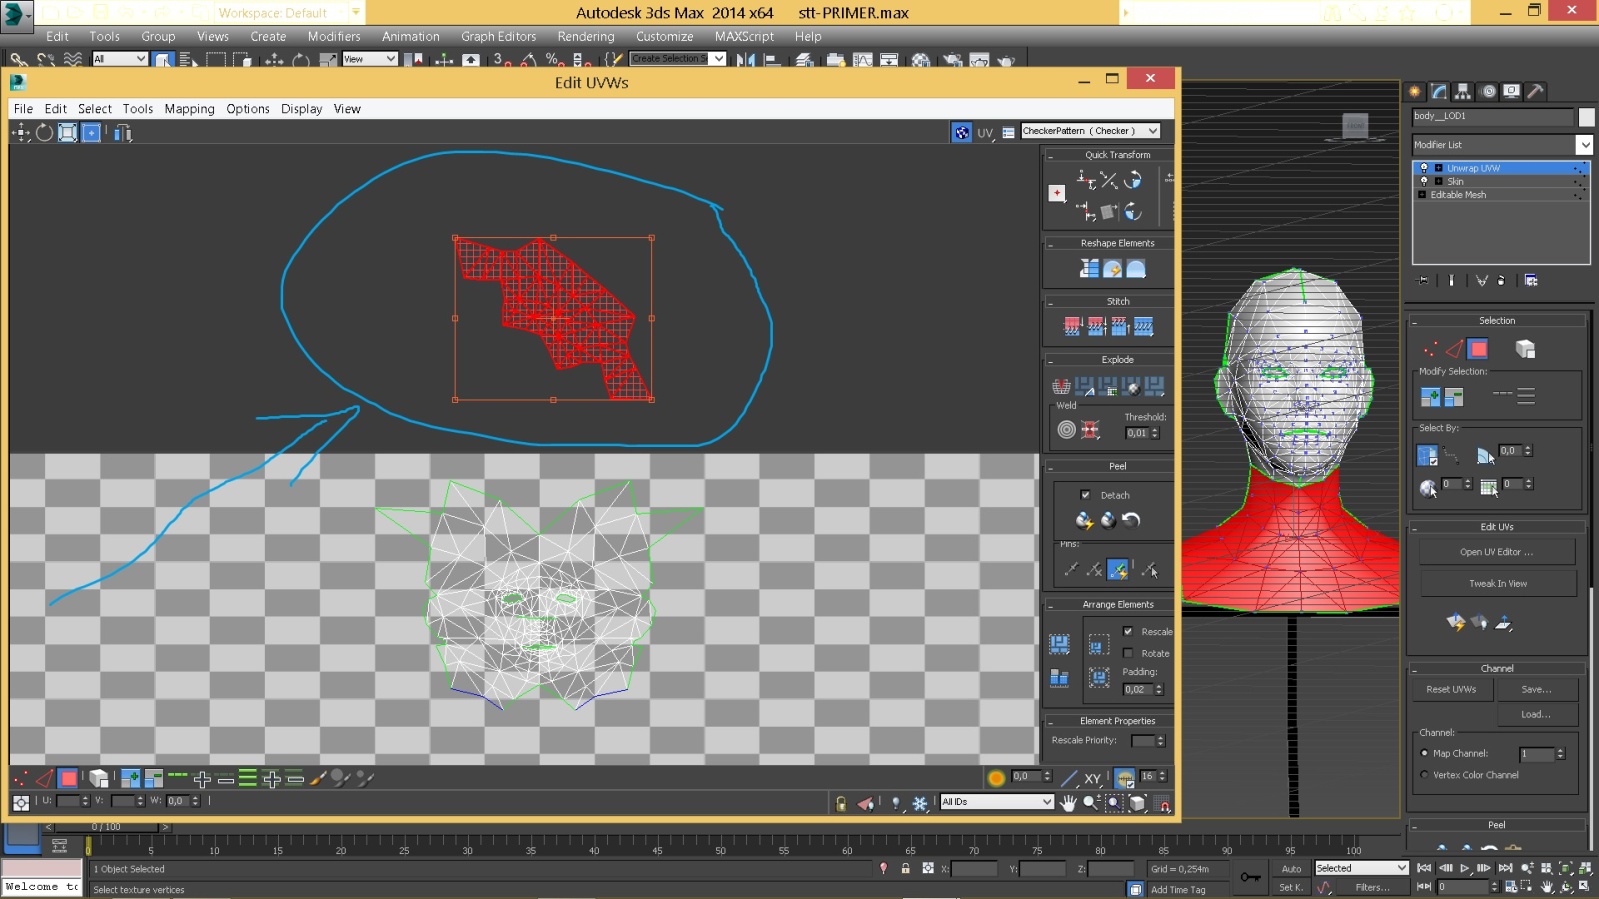Select the Rotate tool in Edit UVWs toolbar

[44, 133]
